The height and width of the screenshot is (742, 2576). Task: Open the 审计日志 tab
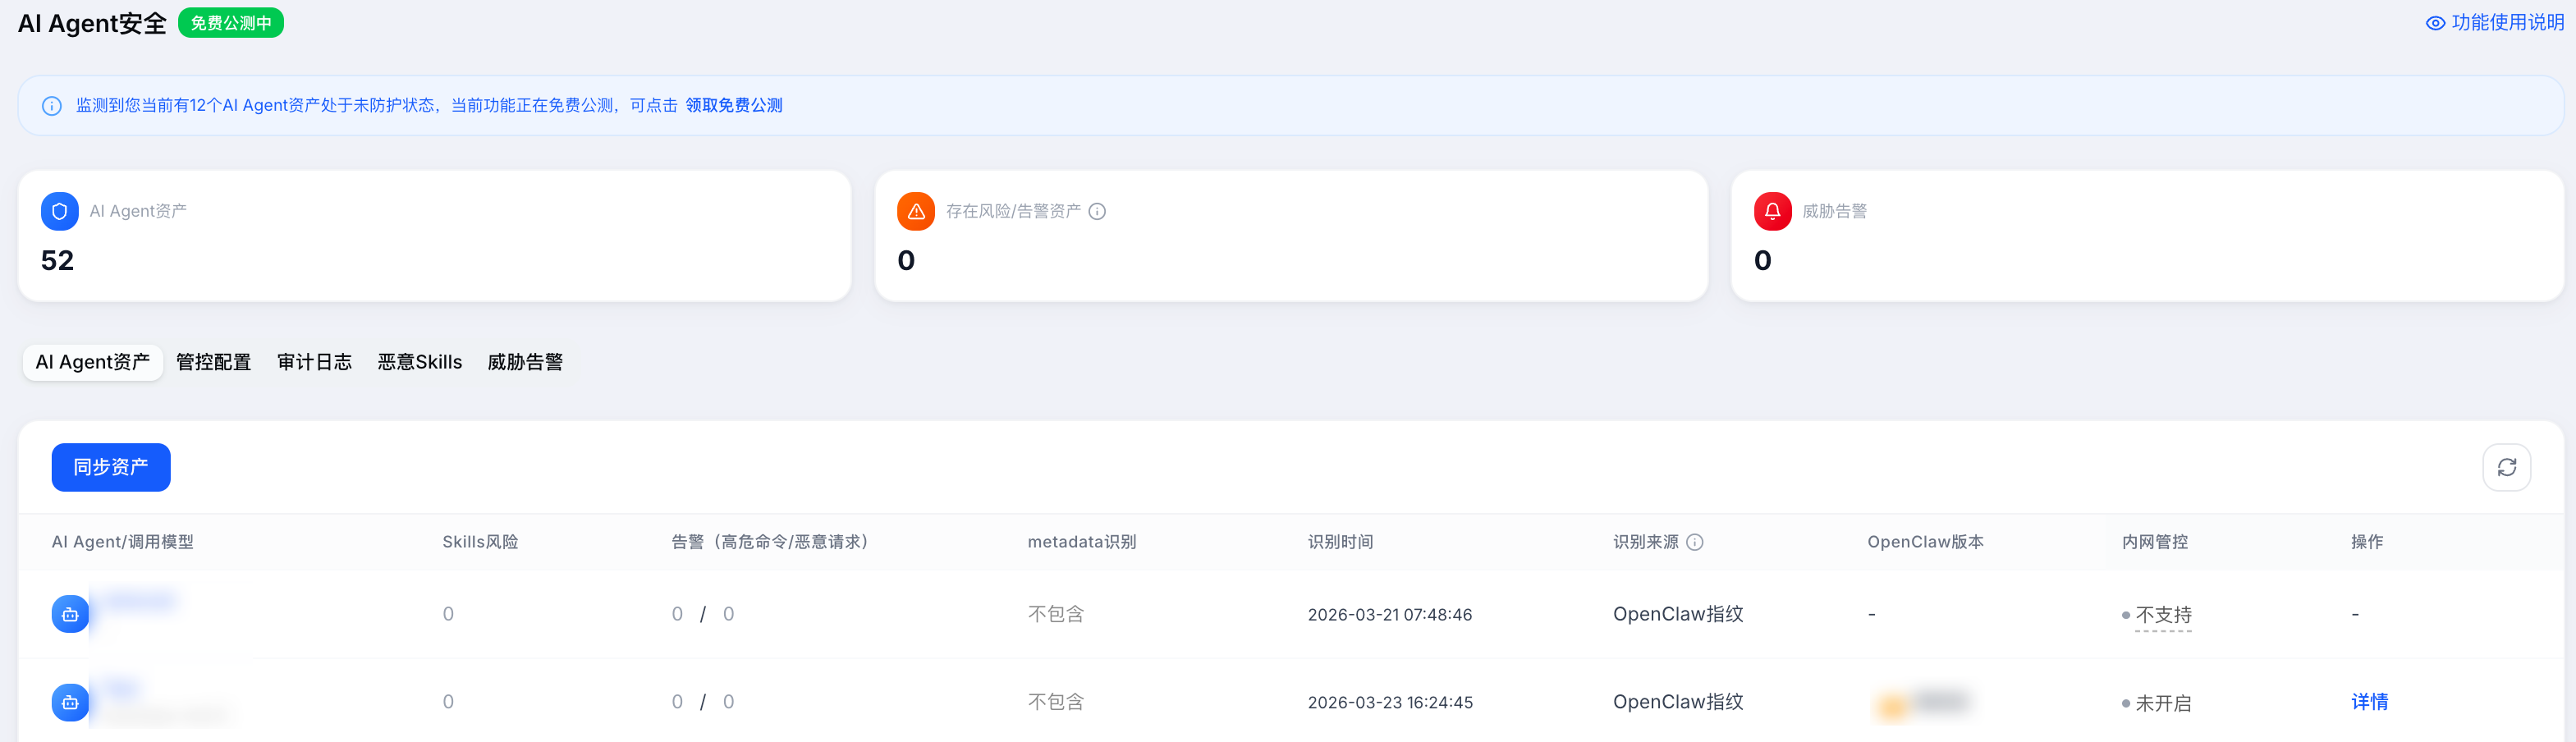click(x=314, y=362)
